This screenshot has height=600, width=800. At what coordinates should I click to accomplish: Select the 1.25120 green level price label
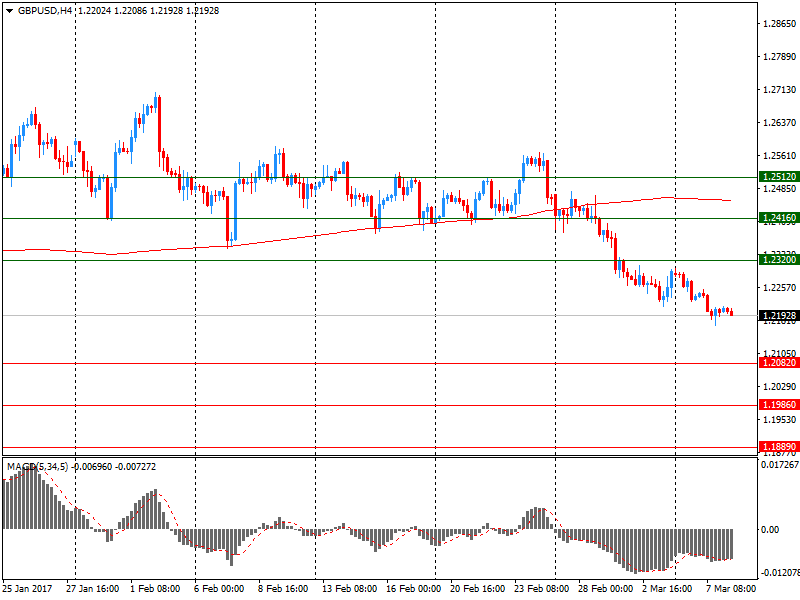coord(779,177)
